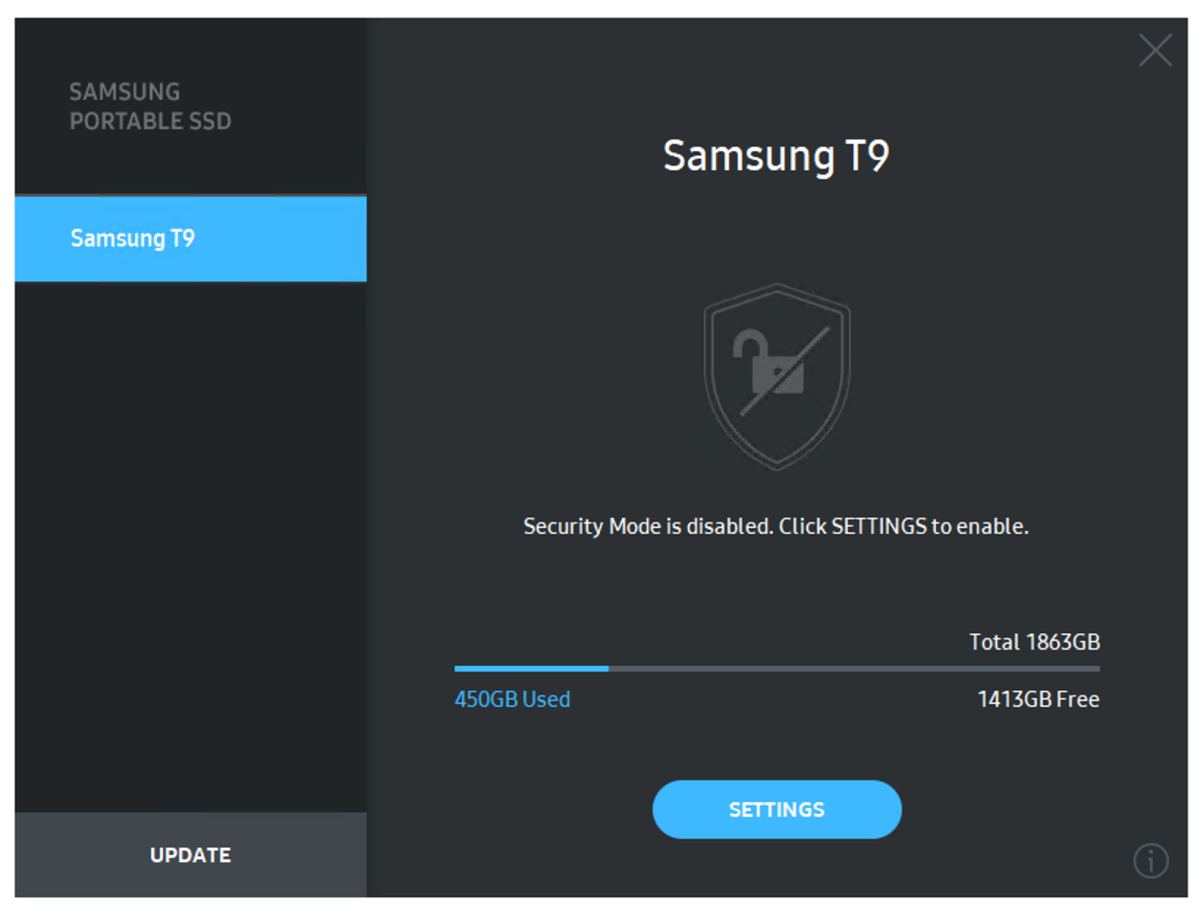
Task: Click the word SETTINGS in security message
Action: pyautogui.click(x=879, y=526)
